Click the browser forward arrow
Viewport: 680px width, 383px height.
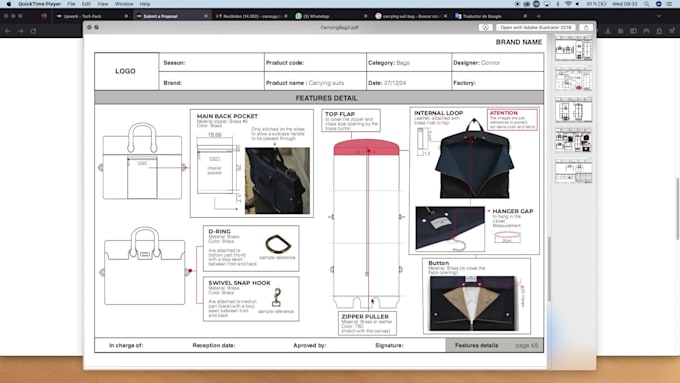click(x=20, y=31)
